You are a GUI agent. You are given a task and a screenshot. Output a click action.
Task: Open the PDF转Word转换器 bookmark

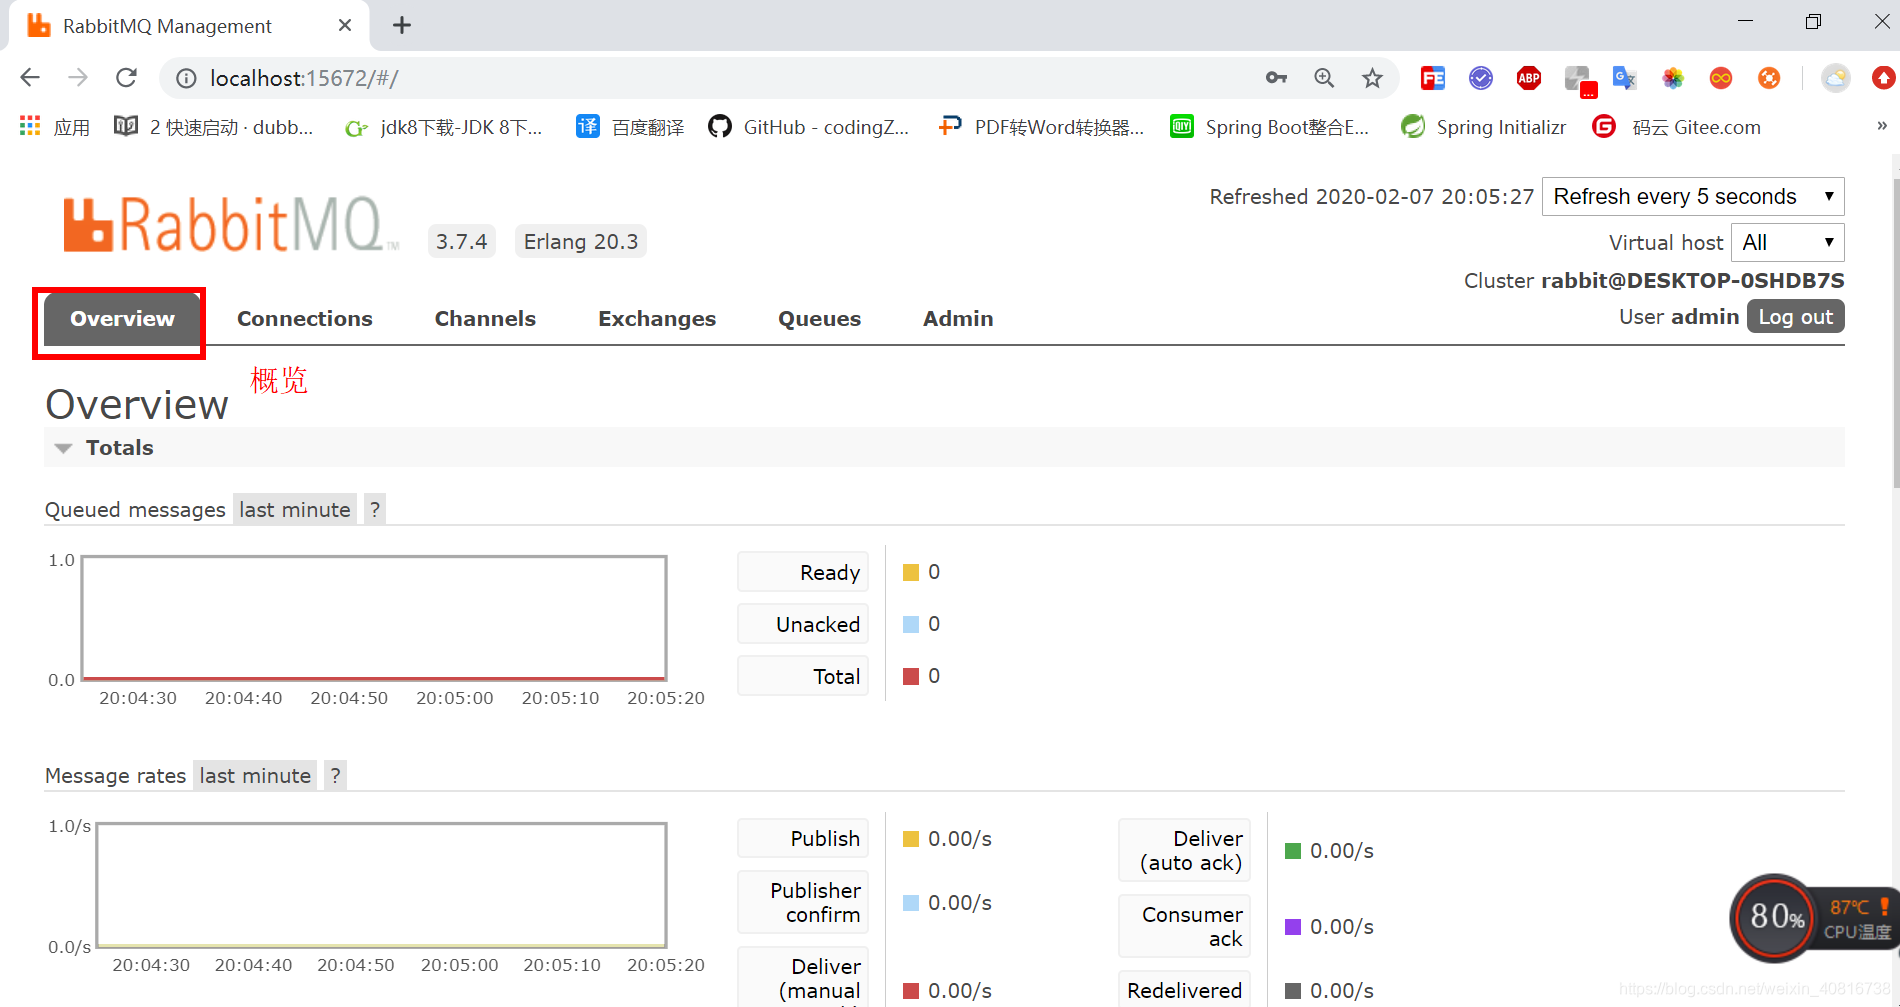(1040, 127)
